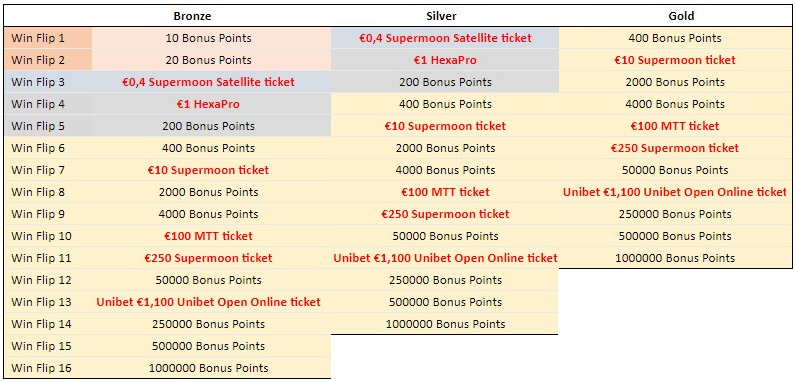Click Bronze 500000 Bonus Points cell
Image resolution: width=795 pixels, height=382 pixels.
[208, 346]
